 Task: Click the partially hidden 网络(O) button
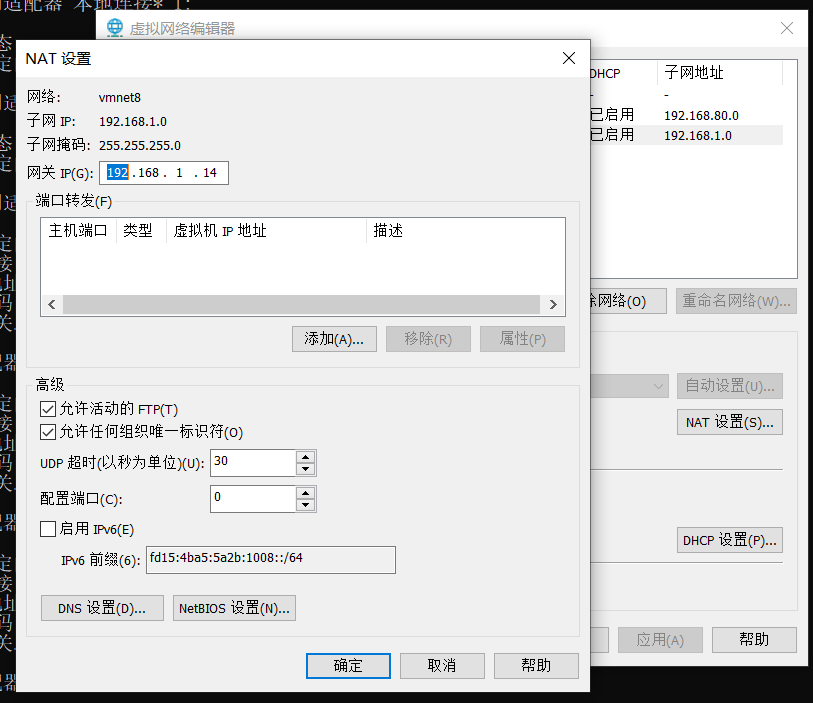click(628, 301)
